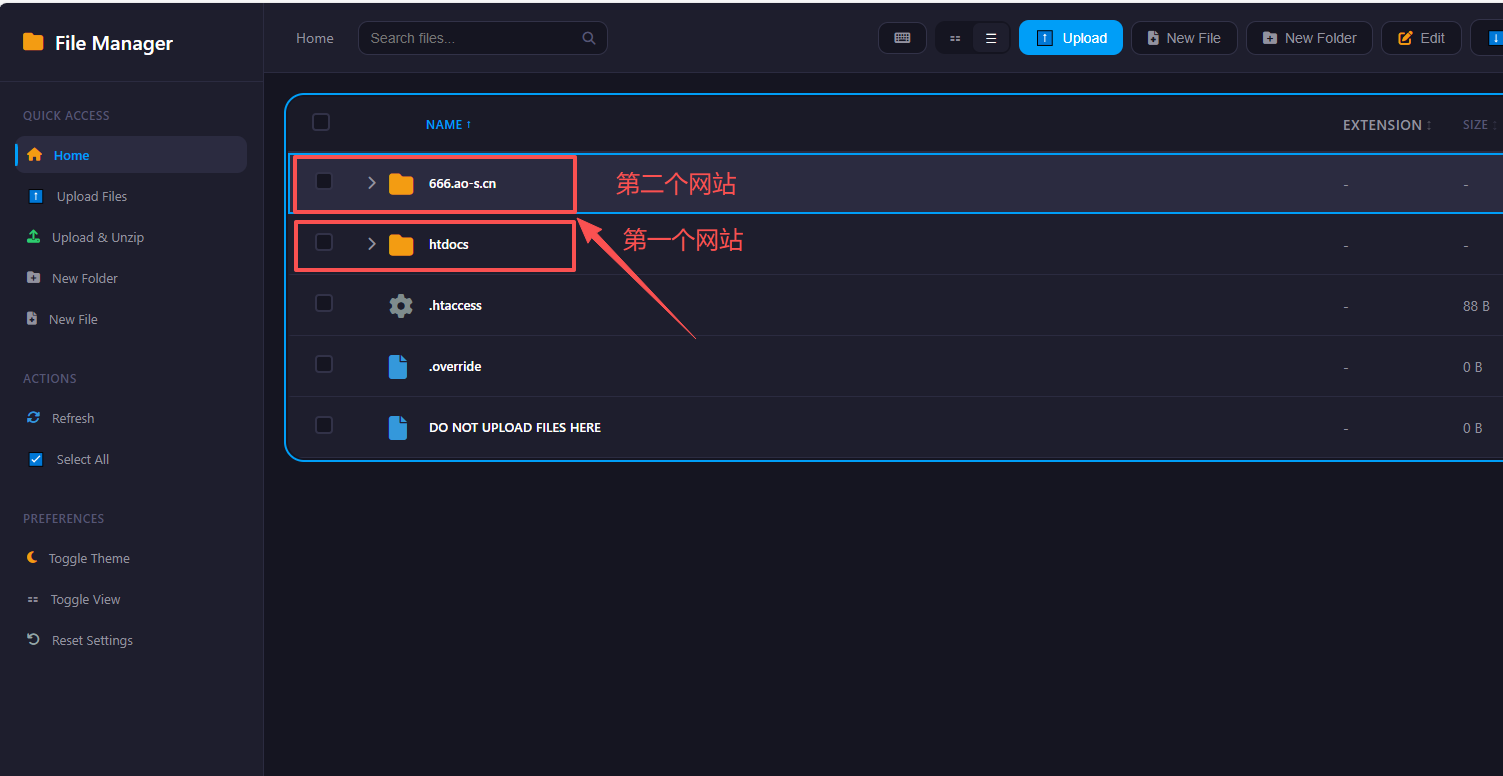The height and width of the screenshot is (776, 1503).
Task: Click DO NOT UPLOAD FILES HERE file icon
Action: click(x=398, y=428)
